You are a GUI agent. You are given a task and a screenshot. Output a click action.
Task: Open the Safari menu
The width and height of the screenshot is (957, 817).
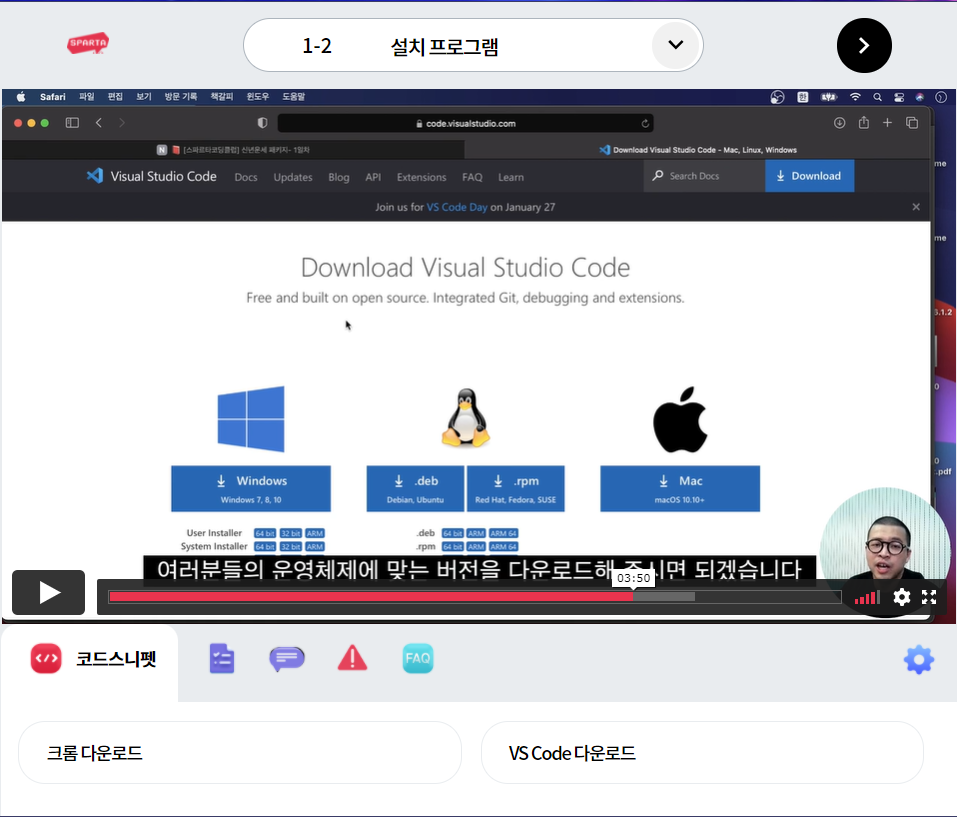(x=52, y=96)
